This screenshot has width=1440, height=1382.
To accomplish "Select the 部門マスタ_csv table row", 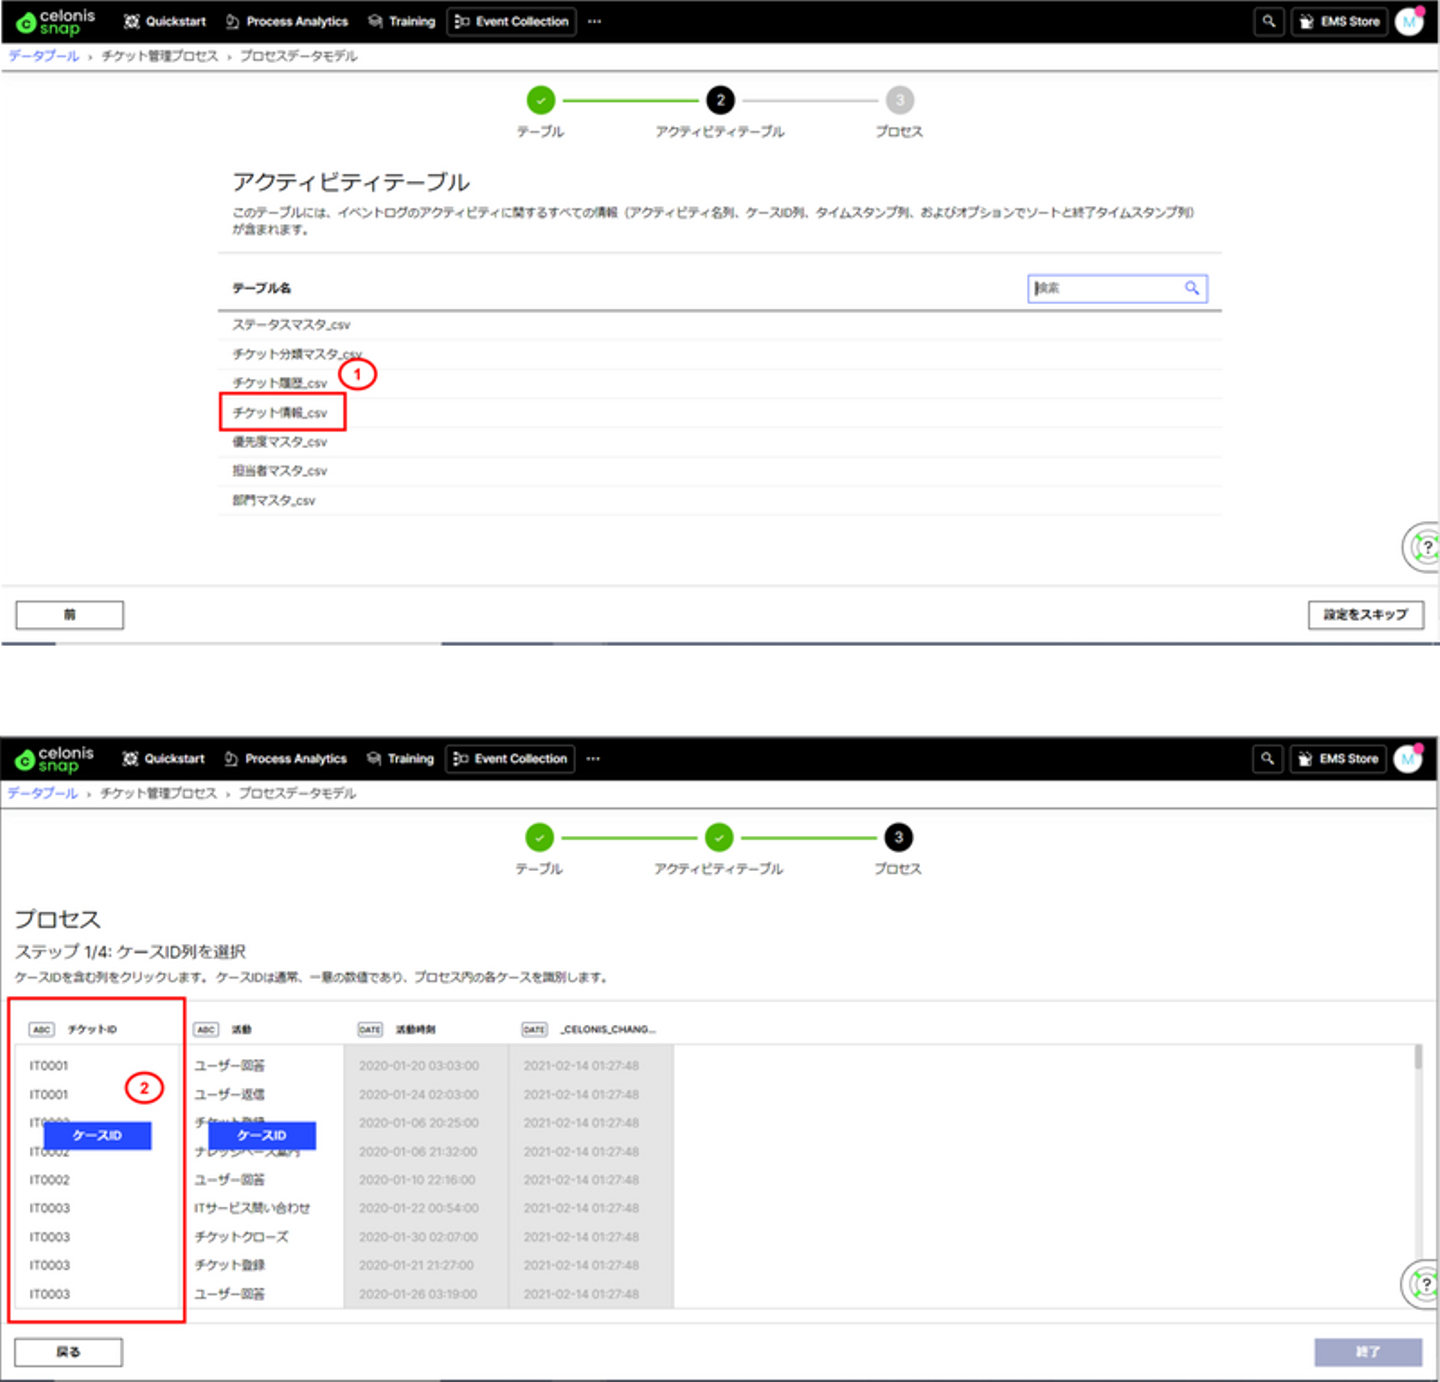I will 720,500.
